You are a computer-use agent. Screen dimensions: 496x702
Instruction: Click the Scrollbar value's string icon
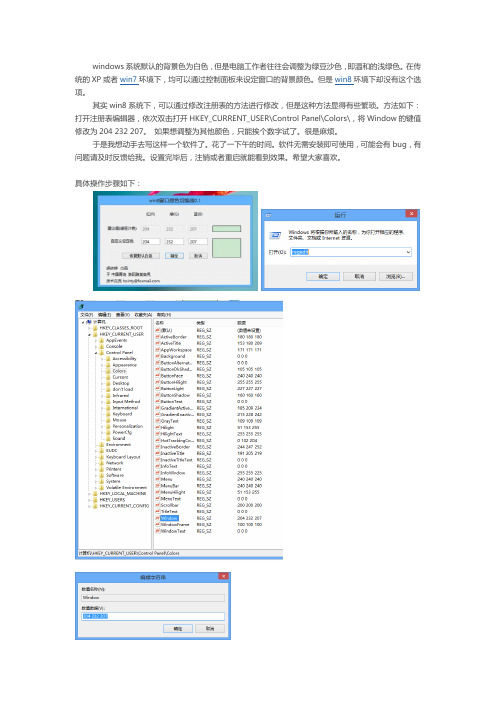coord(158,505)
